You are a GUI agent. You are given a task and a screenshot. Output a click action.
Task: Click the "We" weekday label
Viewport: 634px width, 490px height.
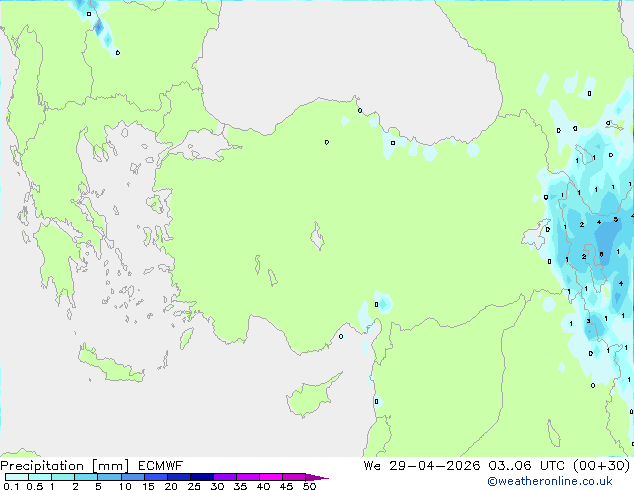click(x=372, y=466)
